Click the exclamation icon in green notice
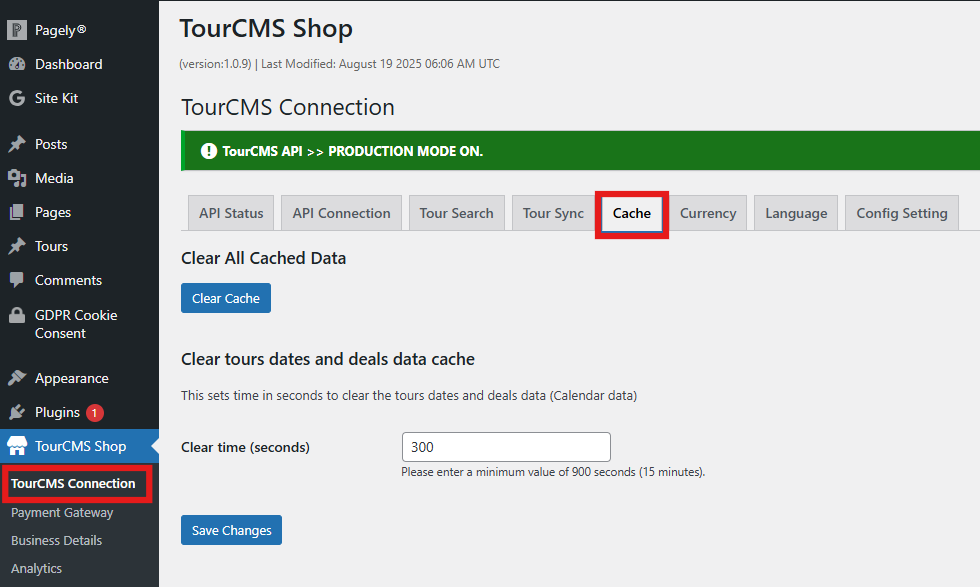This screenshot has width=980, height=587. click(209, 151)
